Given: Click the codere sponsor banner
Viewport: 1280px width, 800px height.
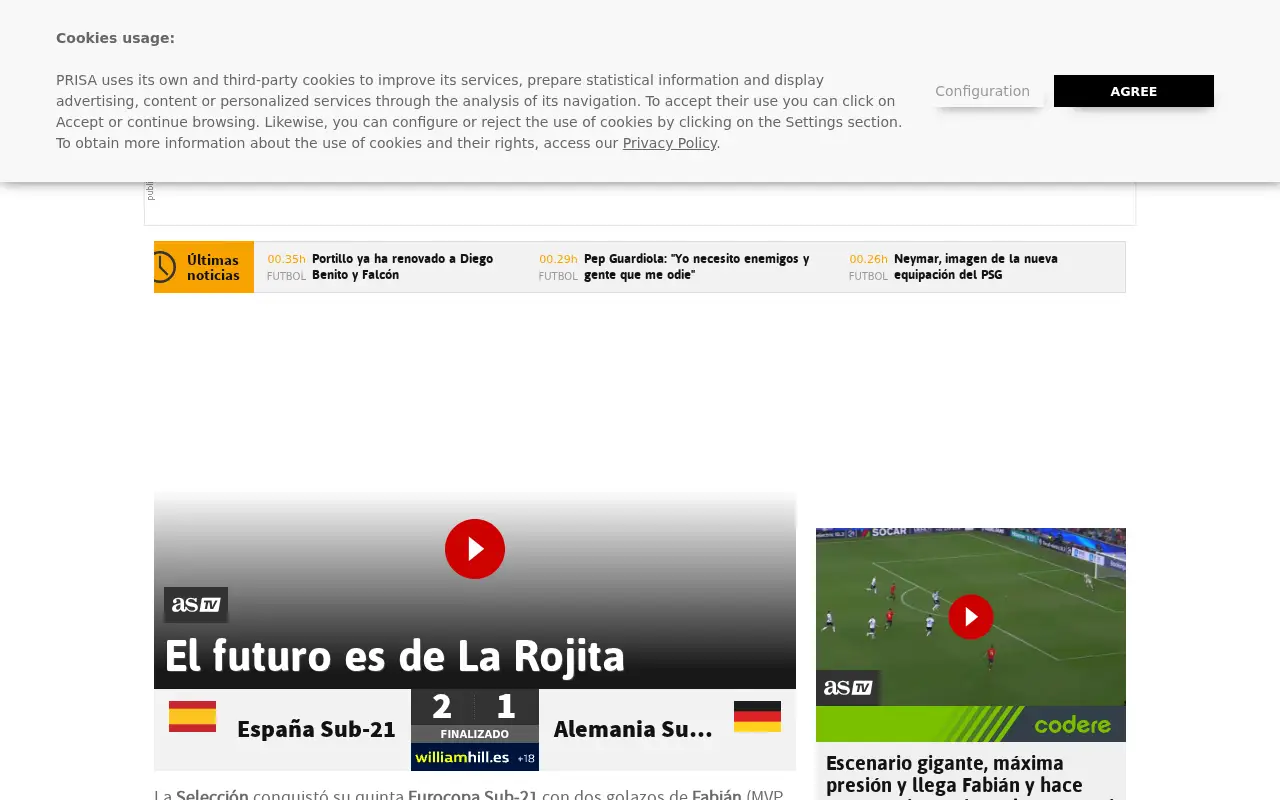Looking at the screenshot, I should pos(971,724).
